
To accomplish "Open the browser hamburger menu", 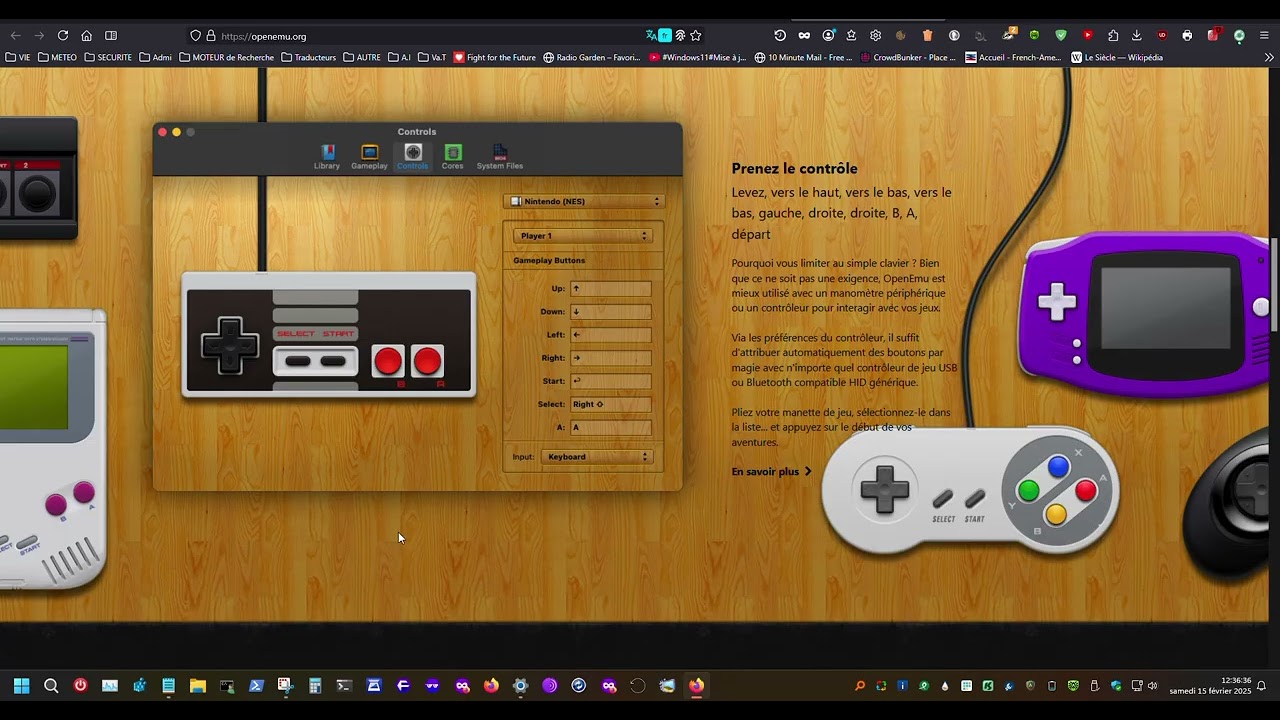I will (1264, 35).
